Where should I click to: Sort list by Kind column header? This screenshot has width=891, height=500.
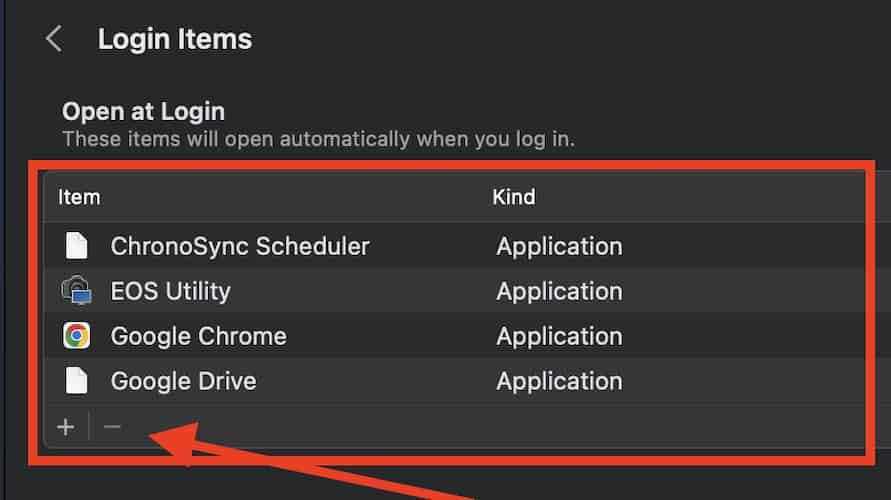click(x=514, y=197)
